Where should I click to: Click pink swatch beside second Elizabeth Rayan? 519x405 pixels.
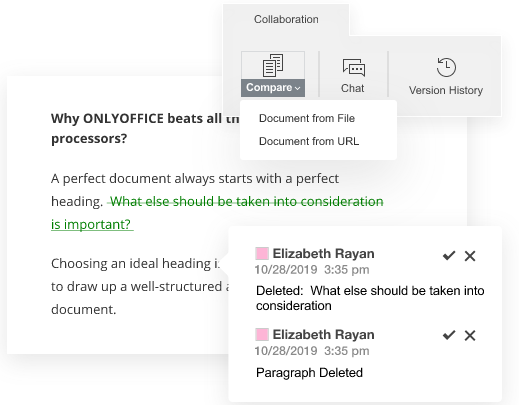262,335
